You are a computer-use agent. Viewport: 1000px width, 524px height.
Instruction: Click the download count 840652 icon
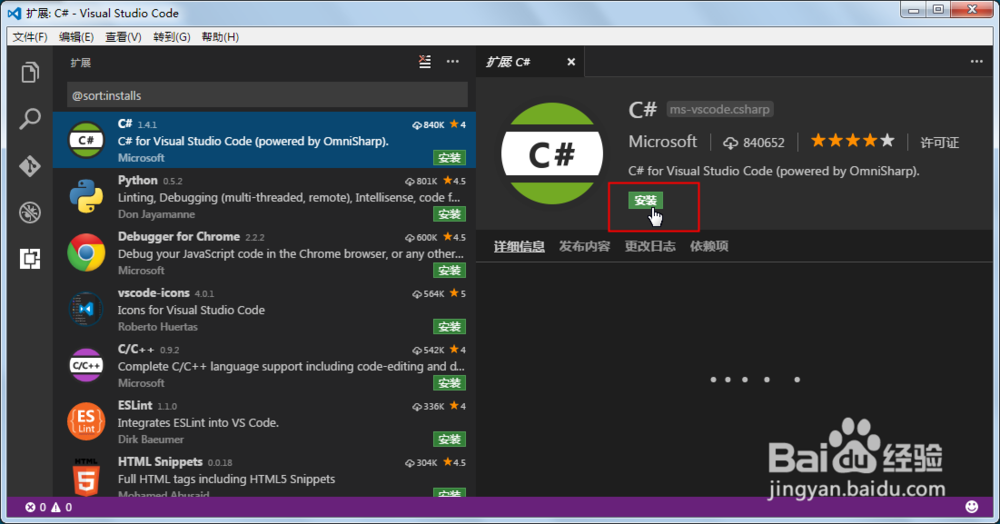(x=730, y=143)
